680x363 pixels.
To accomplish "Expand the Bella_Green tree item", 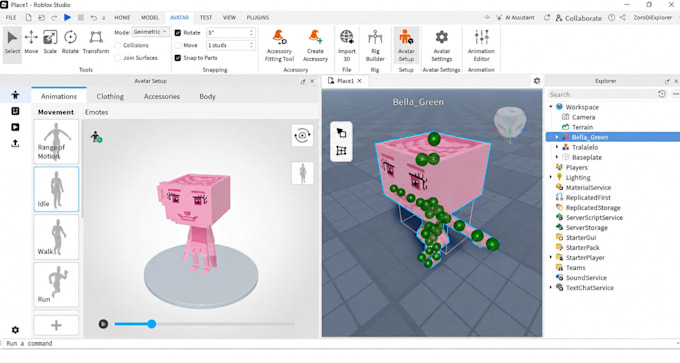I will 557,137.
